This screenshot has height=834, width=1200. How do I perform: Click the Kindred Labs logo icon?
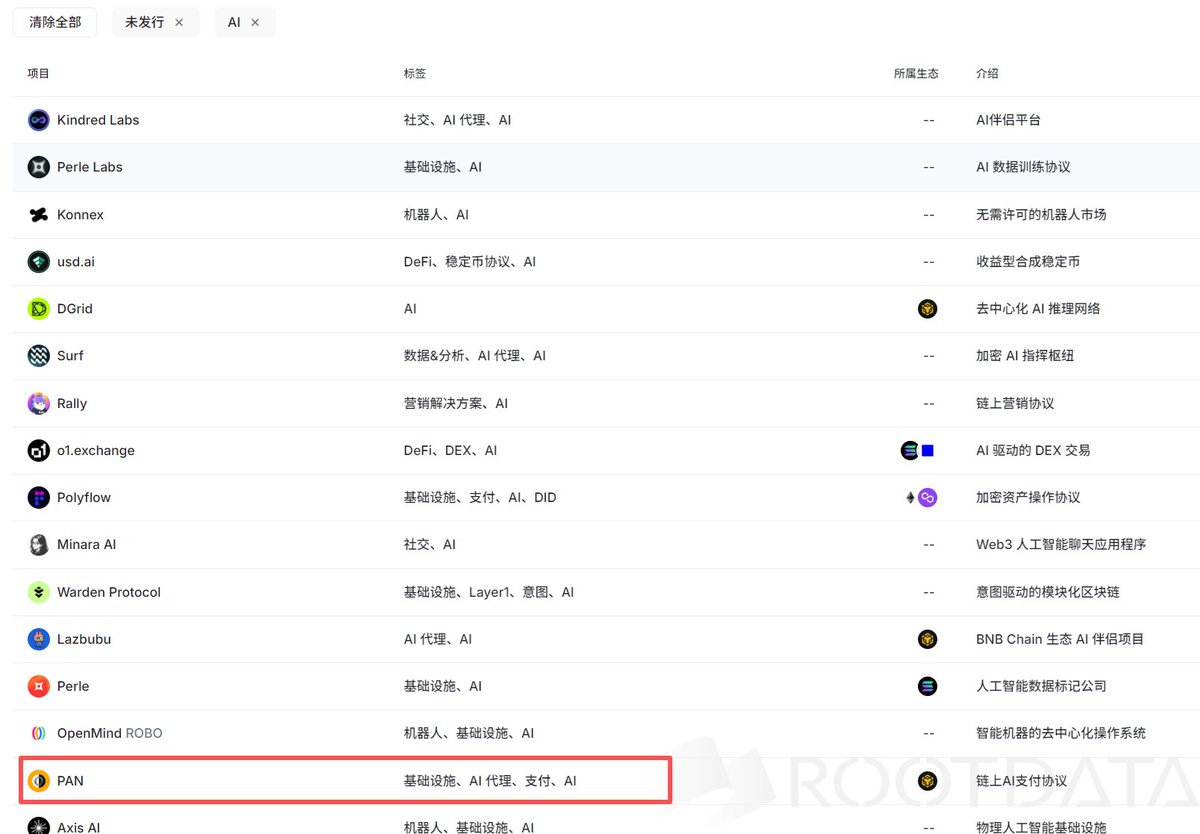(x=38, y=120)
